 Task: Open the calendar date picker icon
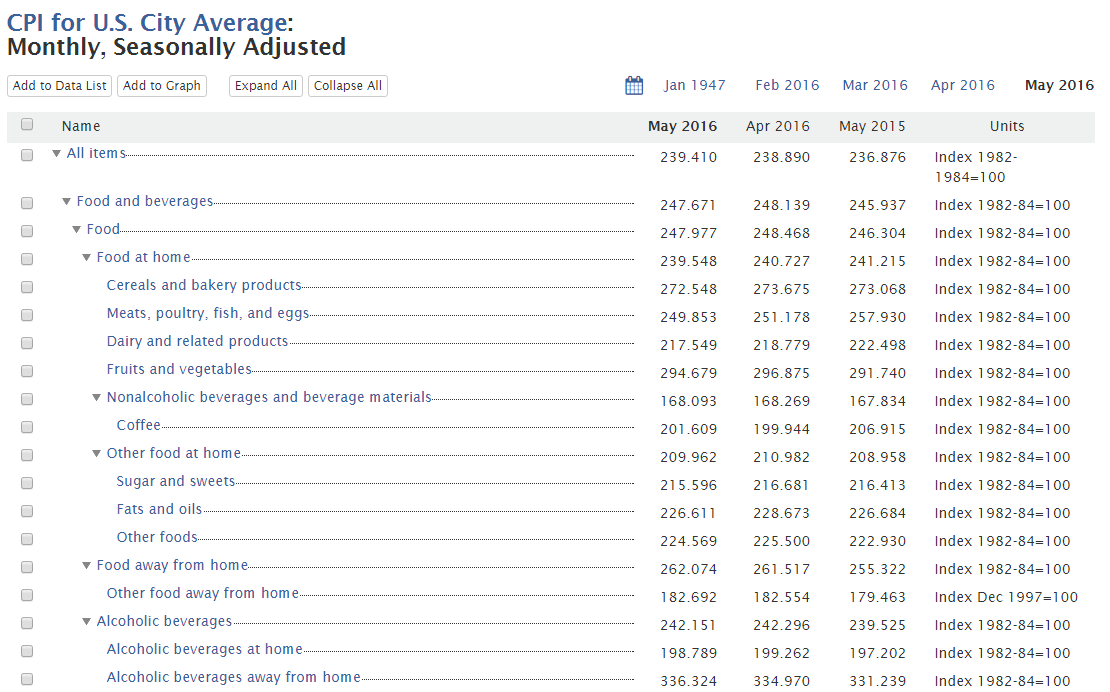[x=634, y=86]
